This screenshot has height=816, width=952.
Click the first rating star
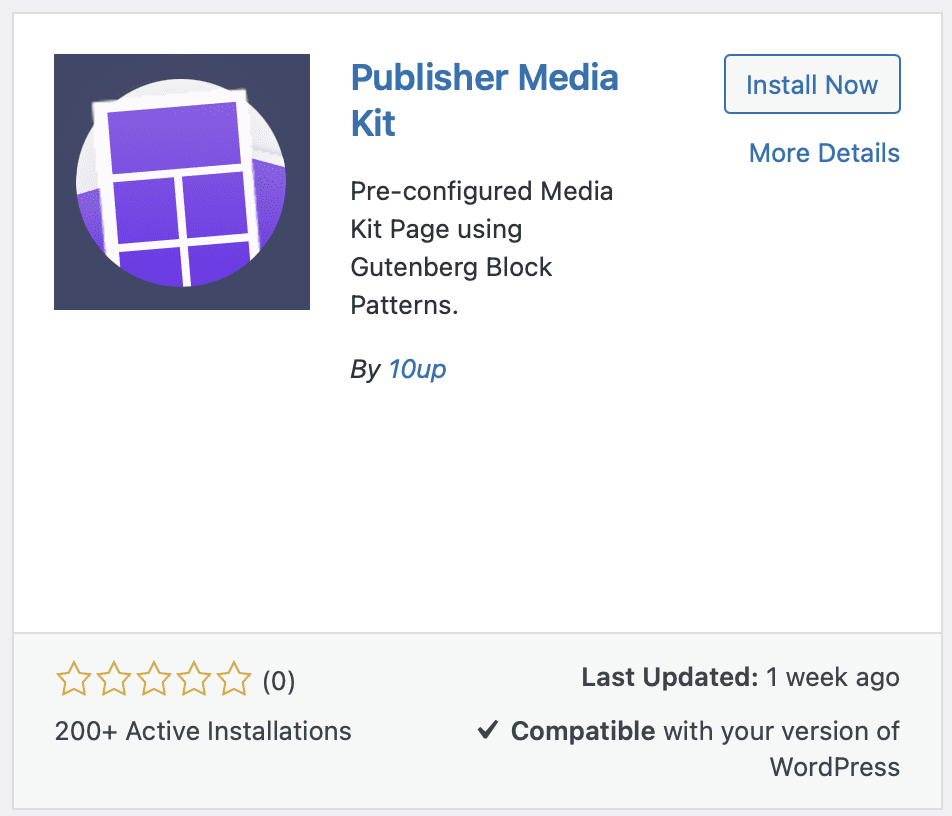coord(73,680)
